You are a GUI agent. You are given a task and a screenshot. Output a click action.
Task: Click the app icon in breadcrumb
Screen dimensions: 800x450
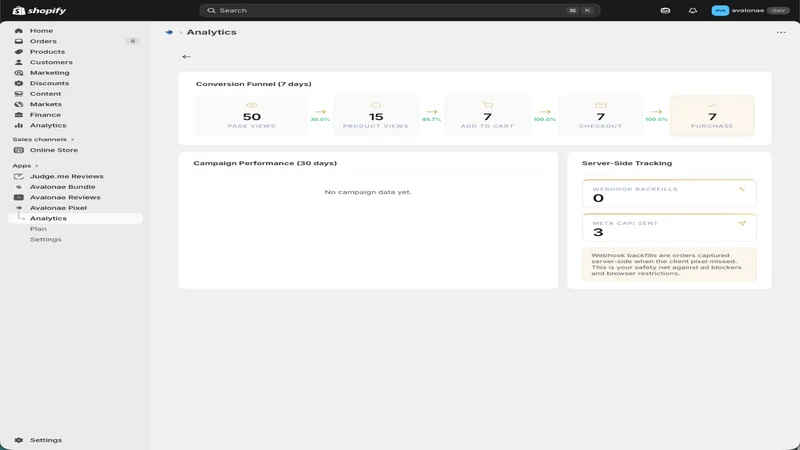tap(169, 32)
